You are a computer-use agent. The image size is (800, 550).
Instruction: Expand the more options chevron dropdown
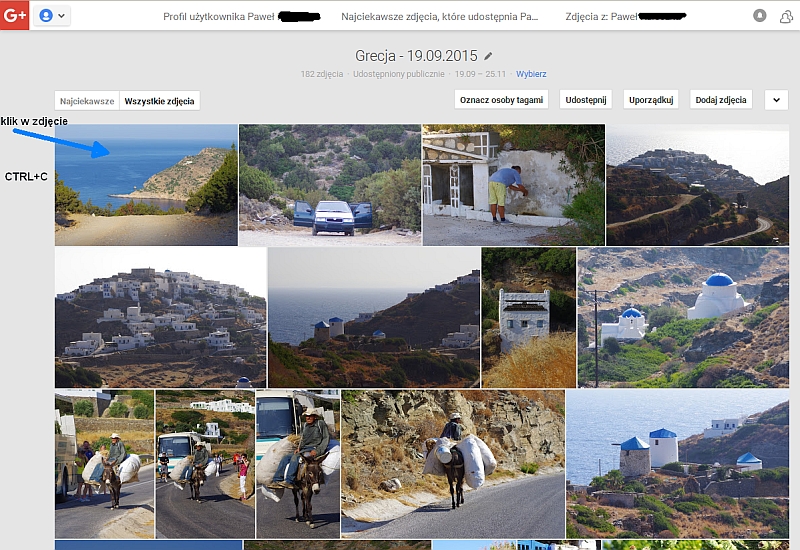[776, 100]
